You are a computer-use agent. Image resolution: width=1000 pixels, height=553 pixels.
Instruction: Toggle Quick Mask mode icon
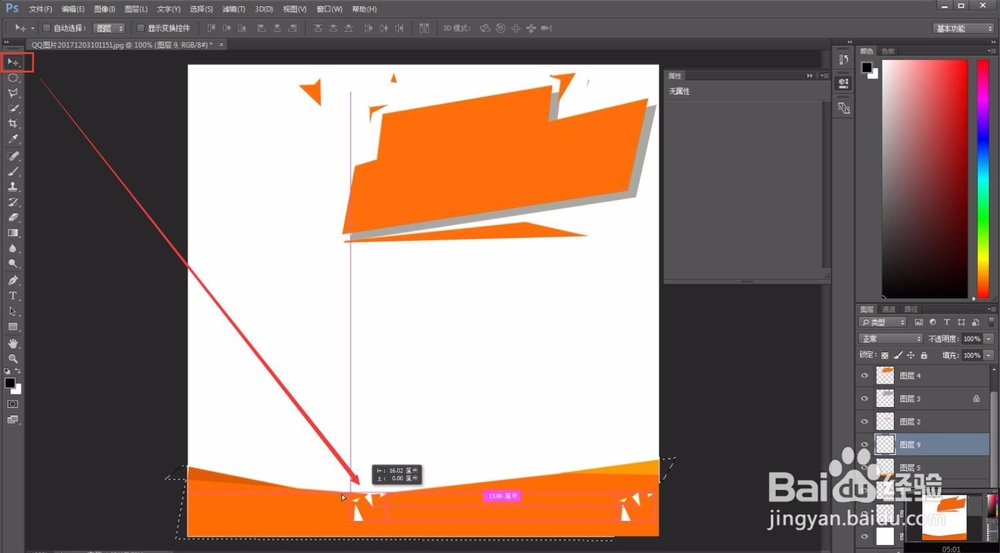pyautogui.click(x=13, y=404)
